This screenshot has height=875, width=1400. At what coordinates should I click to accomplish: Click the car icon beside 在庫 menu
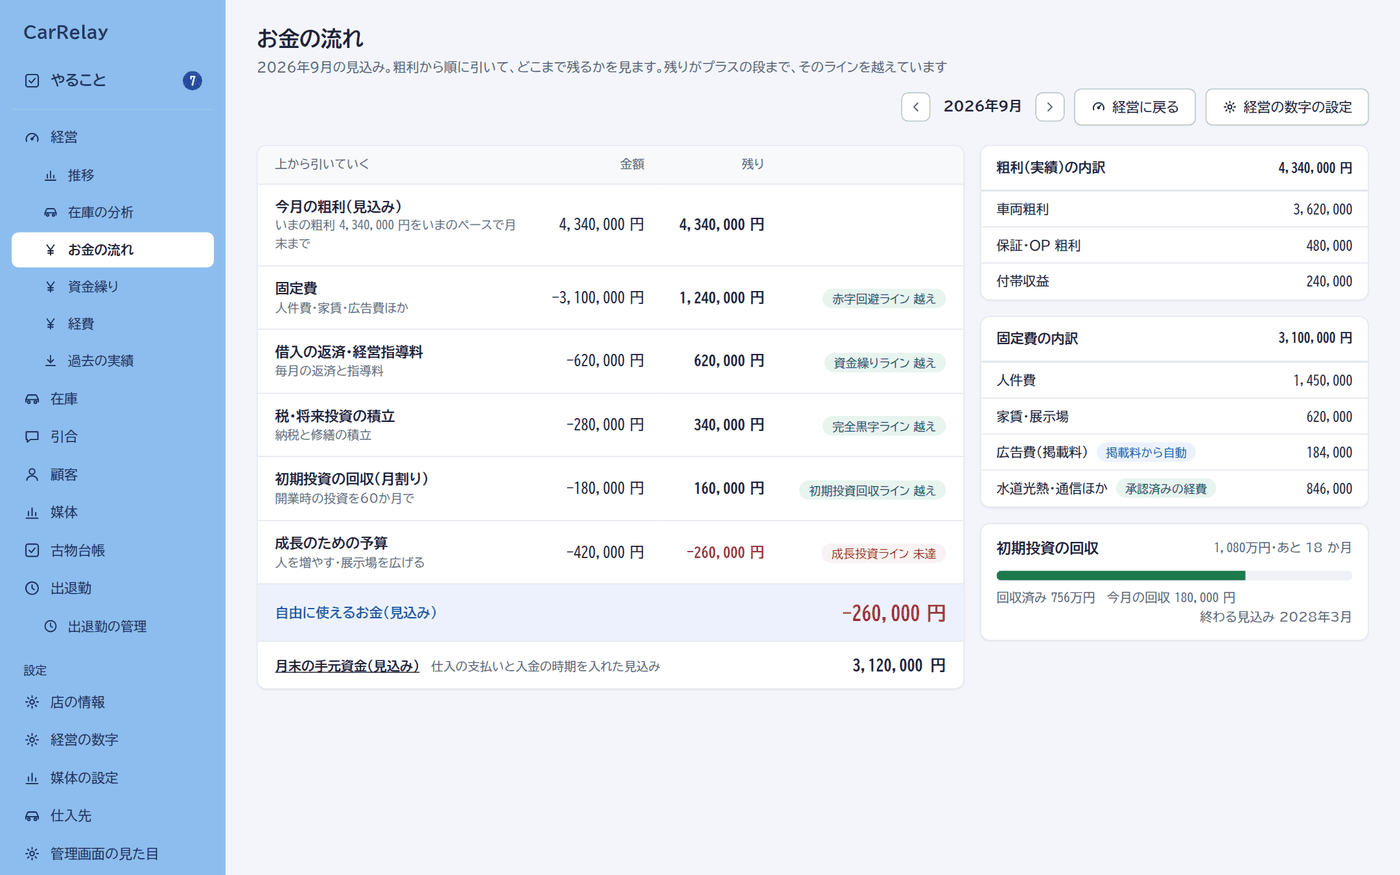32,399
